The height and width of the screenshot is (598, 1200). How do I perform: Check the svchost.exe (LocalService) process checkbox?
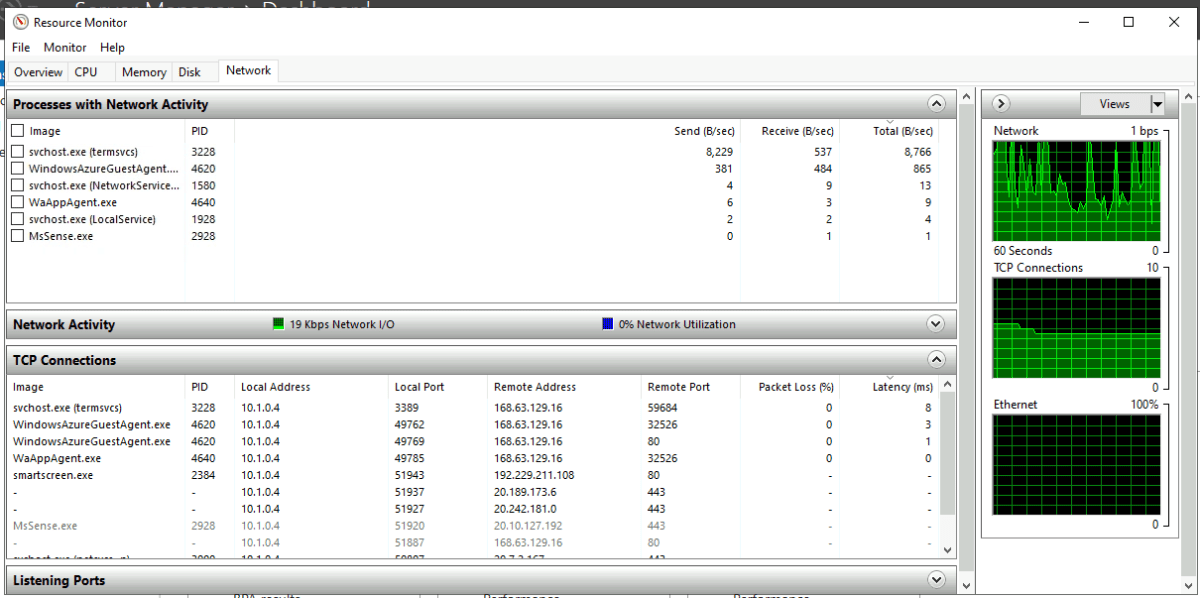pos(18,219)
